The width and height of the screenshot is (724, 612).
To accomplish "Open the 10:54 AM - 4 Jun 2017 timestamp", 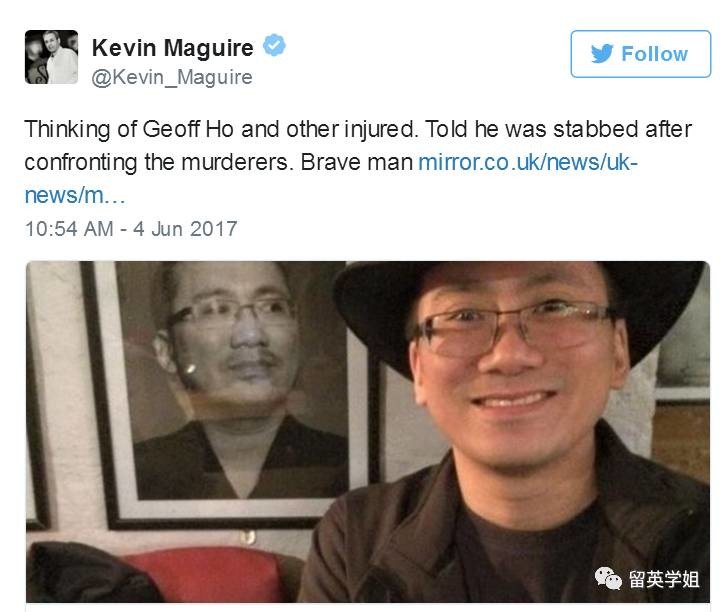I will [x=131, y=229].
